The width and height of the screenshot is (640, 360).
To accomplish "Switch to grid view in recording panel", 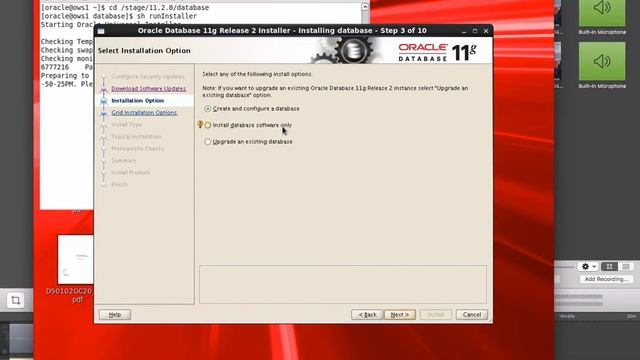I will (x=609, y=267).
